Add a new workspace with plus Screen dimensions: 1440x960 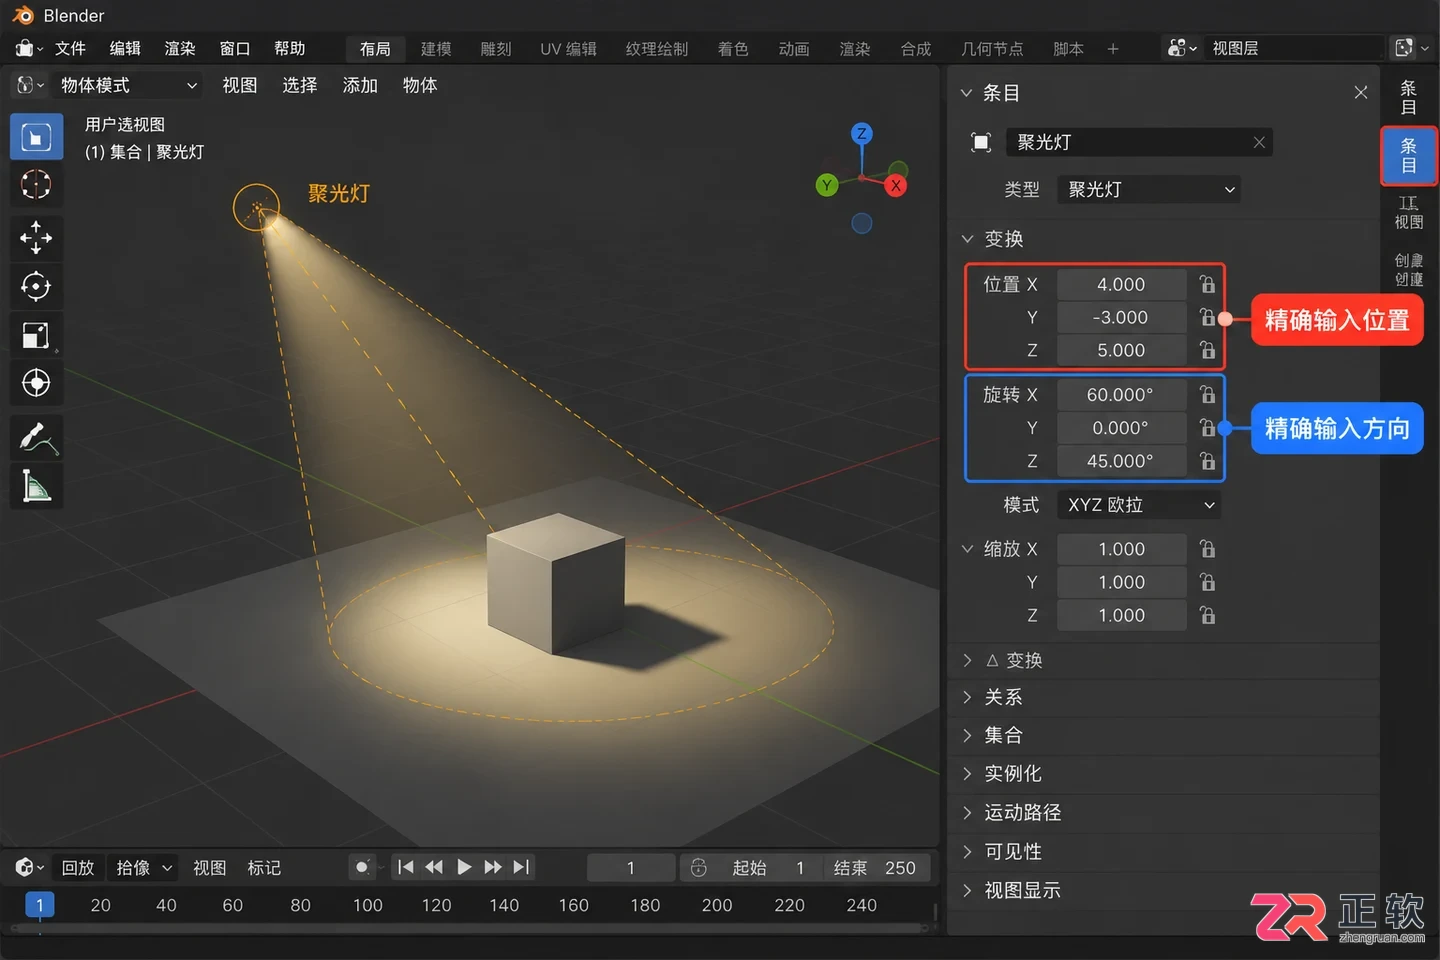(x=1113, y=48)
